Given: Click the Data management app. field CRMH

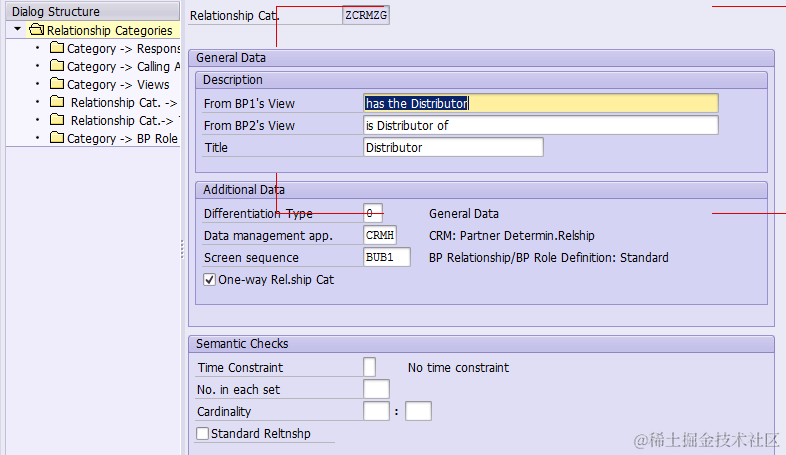Looking at the screenshot, I should coord(380,235).
